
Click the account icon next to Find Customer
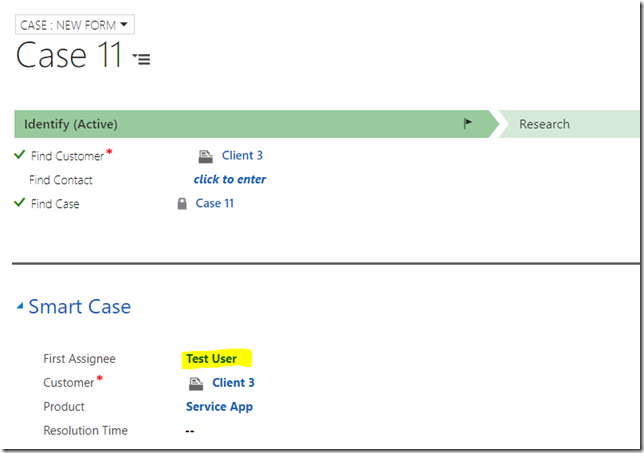[x=205, y=156]
